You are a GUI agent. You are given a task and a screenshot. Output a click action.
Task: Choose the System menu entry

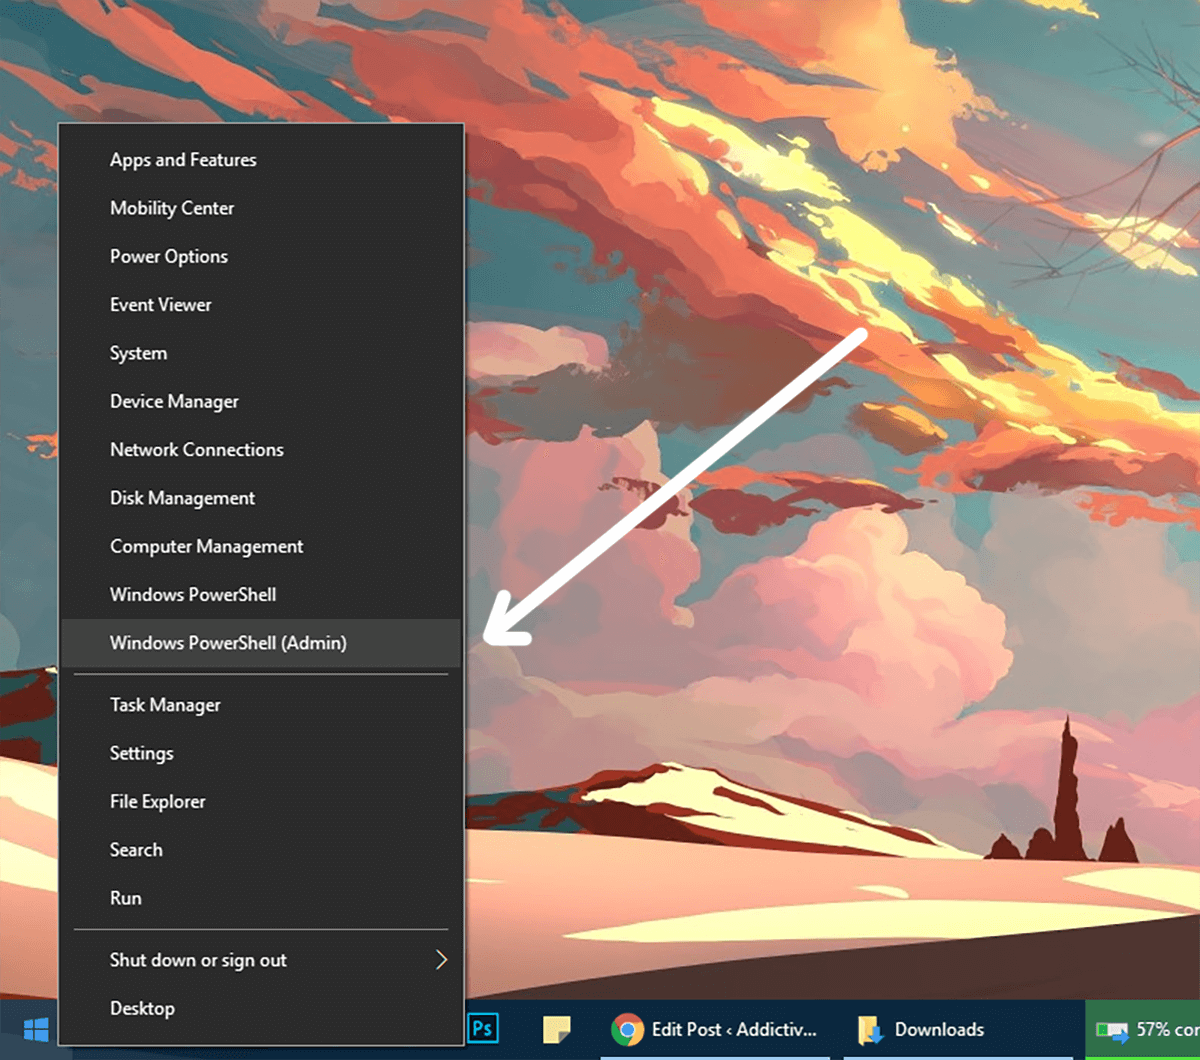click(x=262, y=353)
